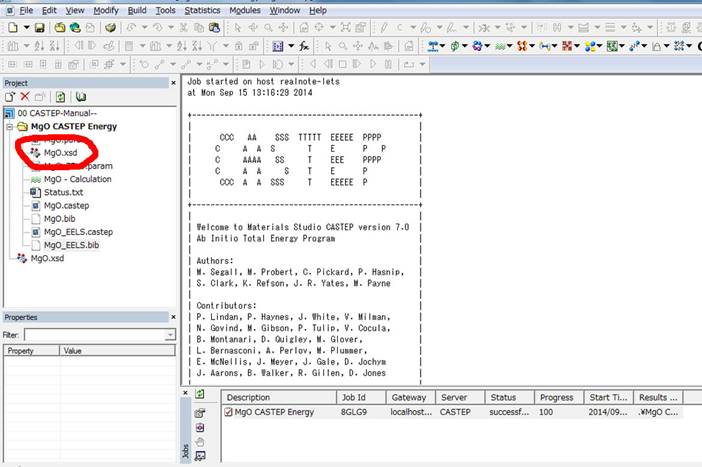Viewport: 702px width, 467px height.
Task: Open the CASTEP green waves module icon
Action: coord(500,46)
